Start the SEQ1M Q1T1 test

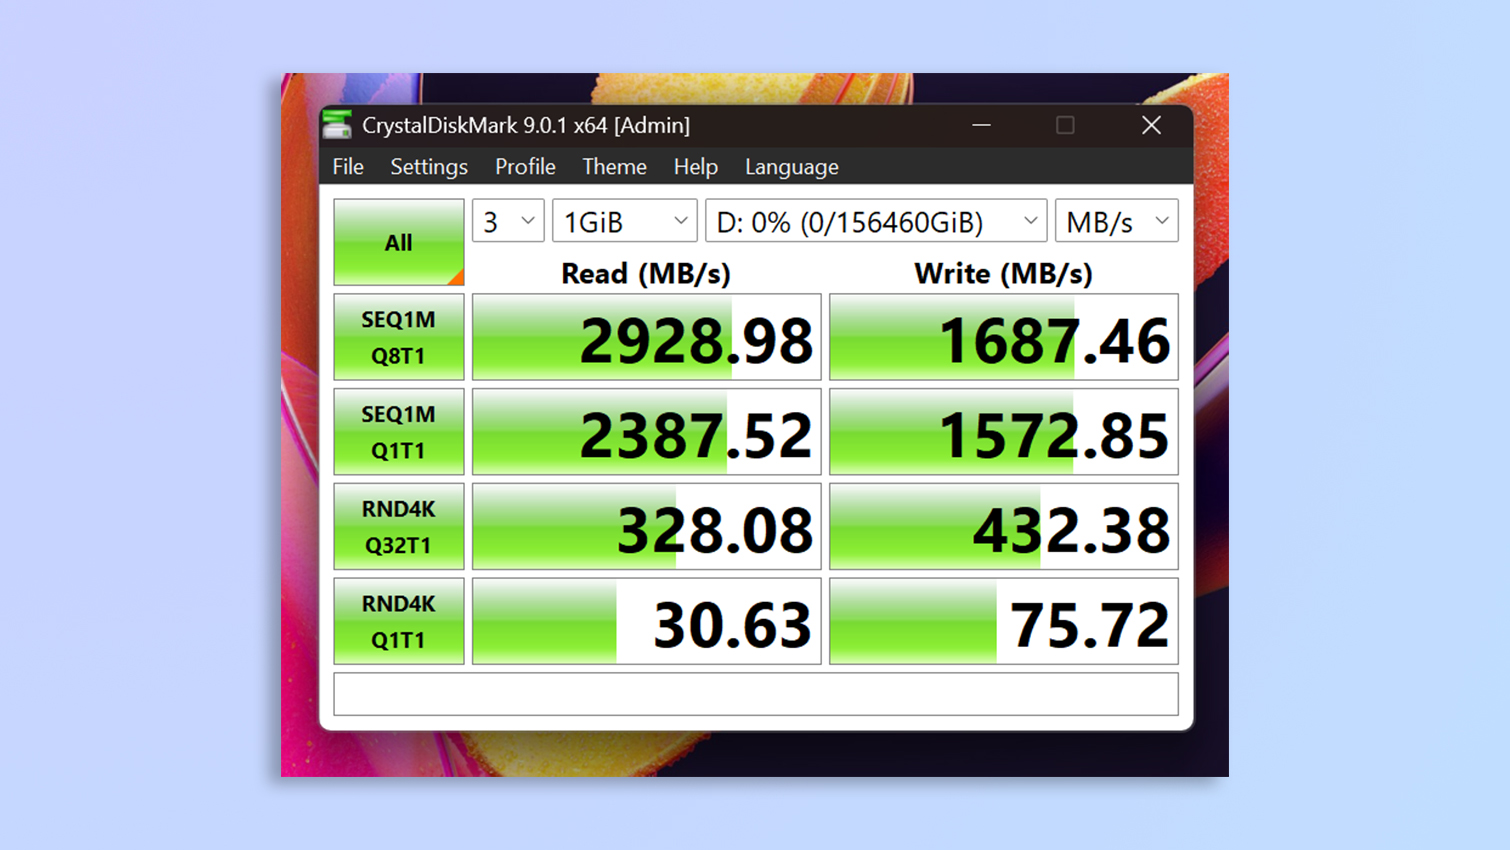point(398,432)
